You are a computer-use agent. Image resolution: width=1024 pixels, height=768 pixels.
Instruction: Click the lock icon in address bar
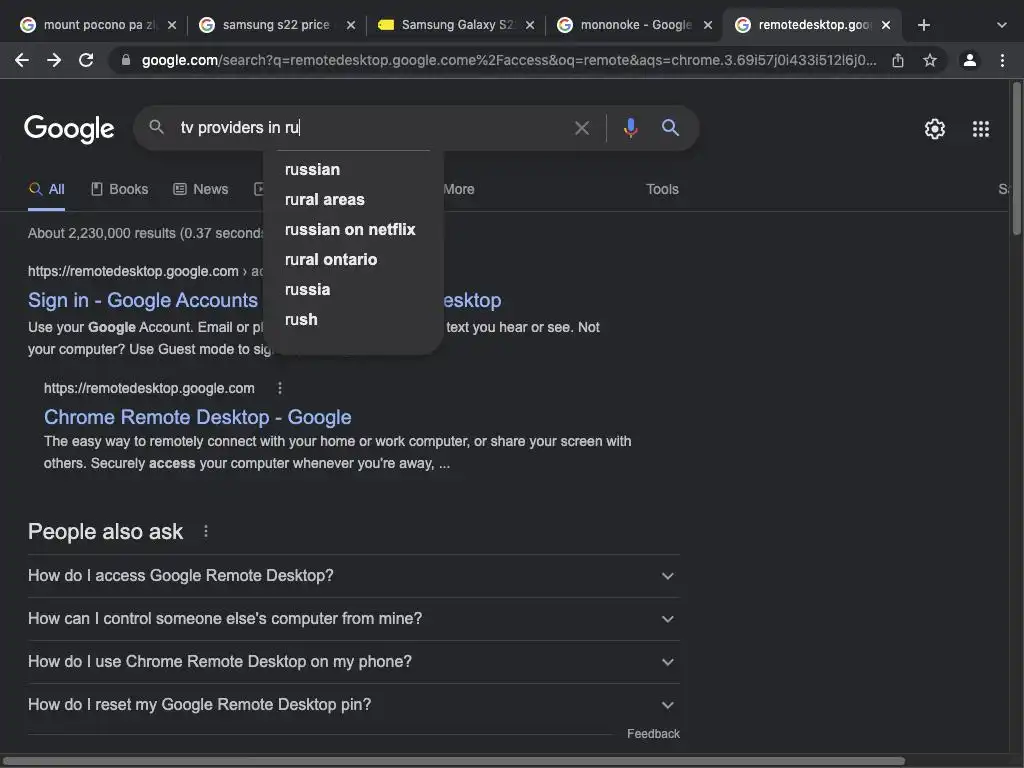(126, 60)
